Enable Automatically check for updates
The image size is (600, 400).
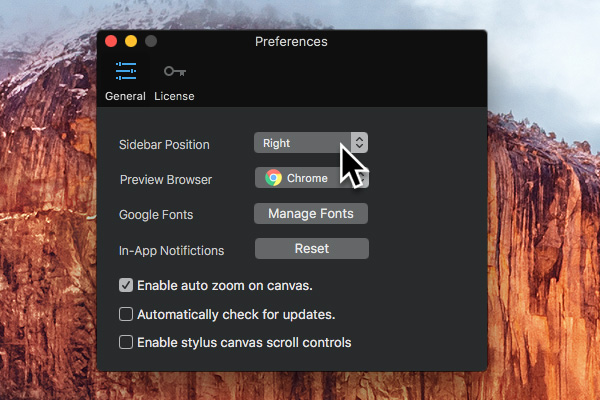tap(126, 314)
